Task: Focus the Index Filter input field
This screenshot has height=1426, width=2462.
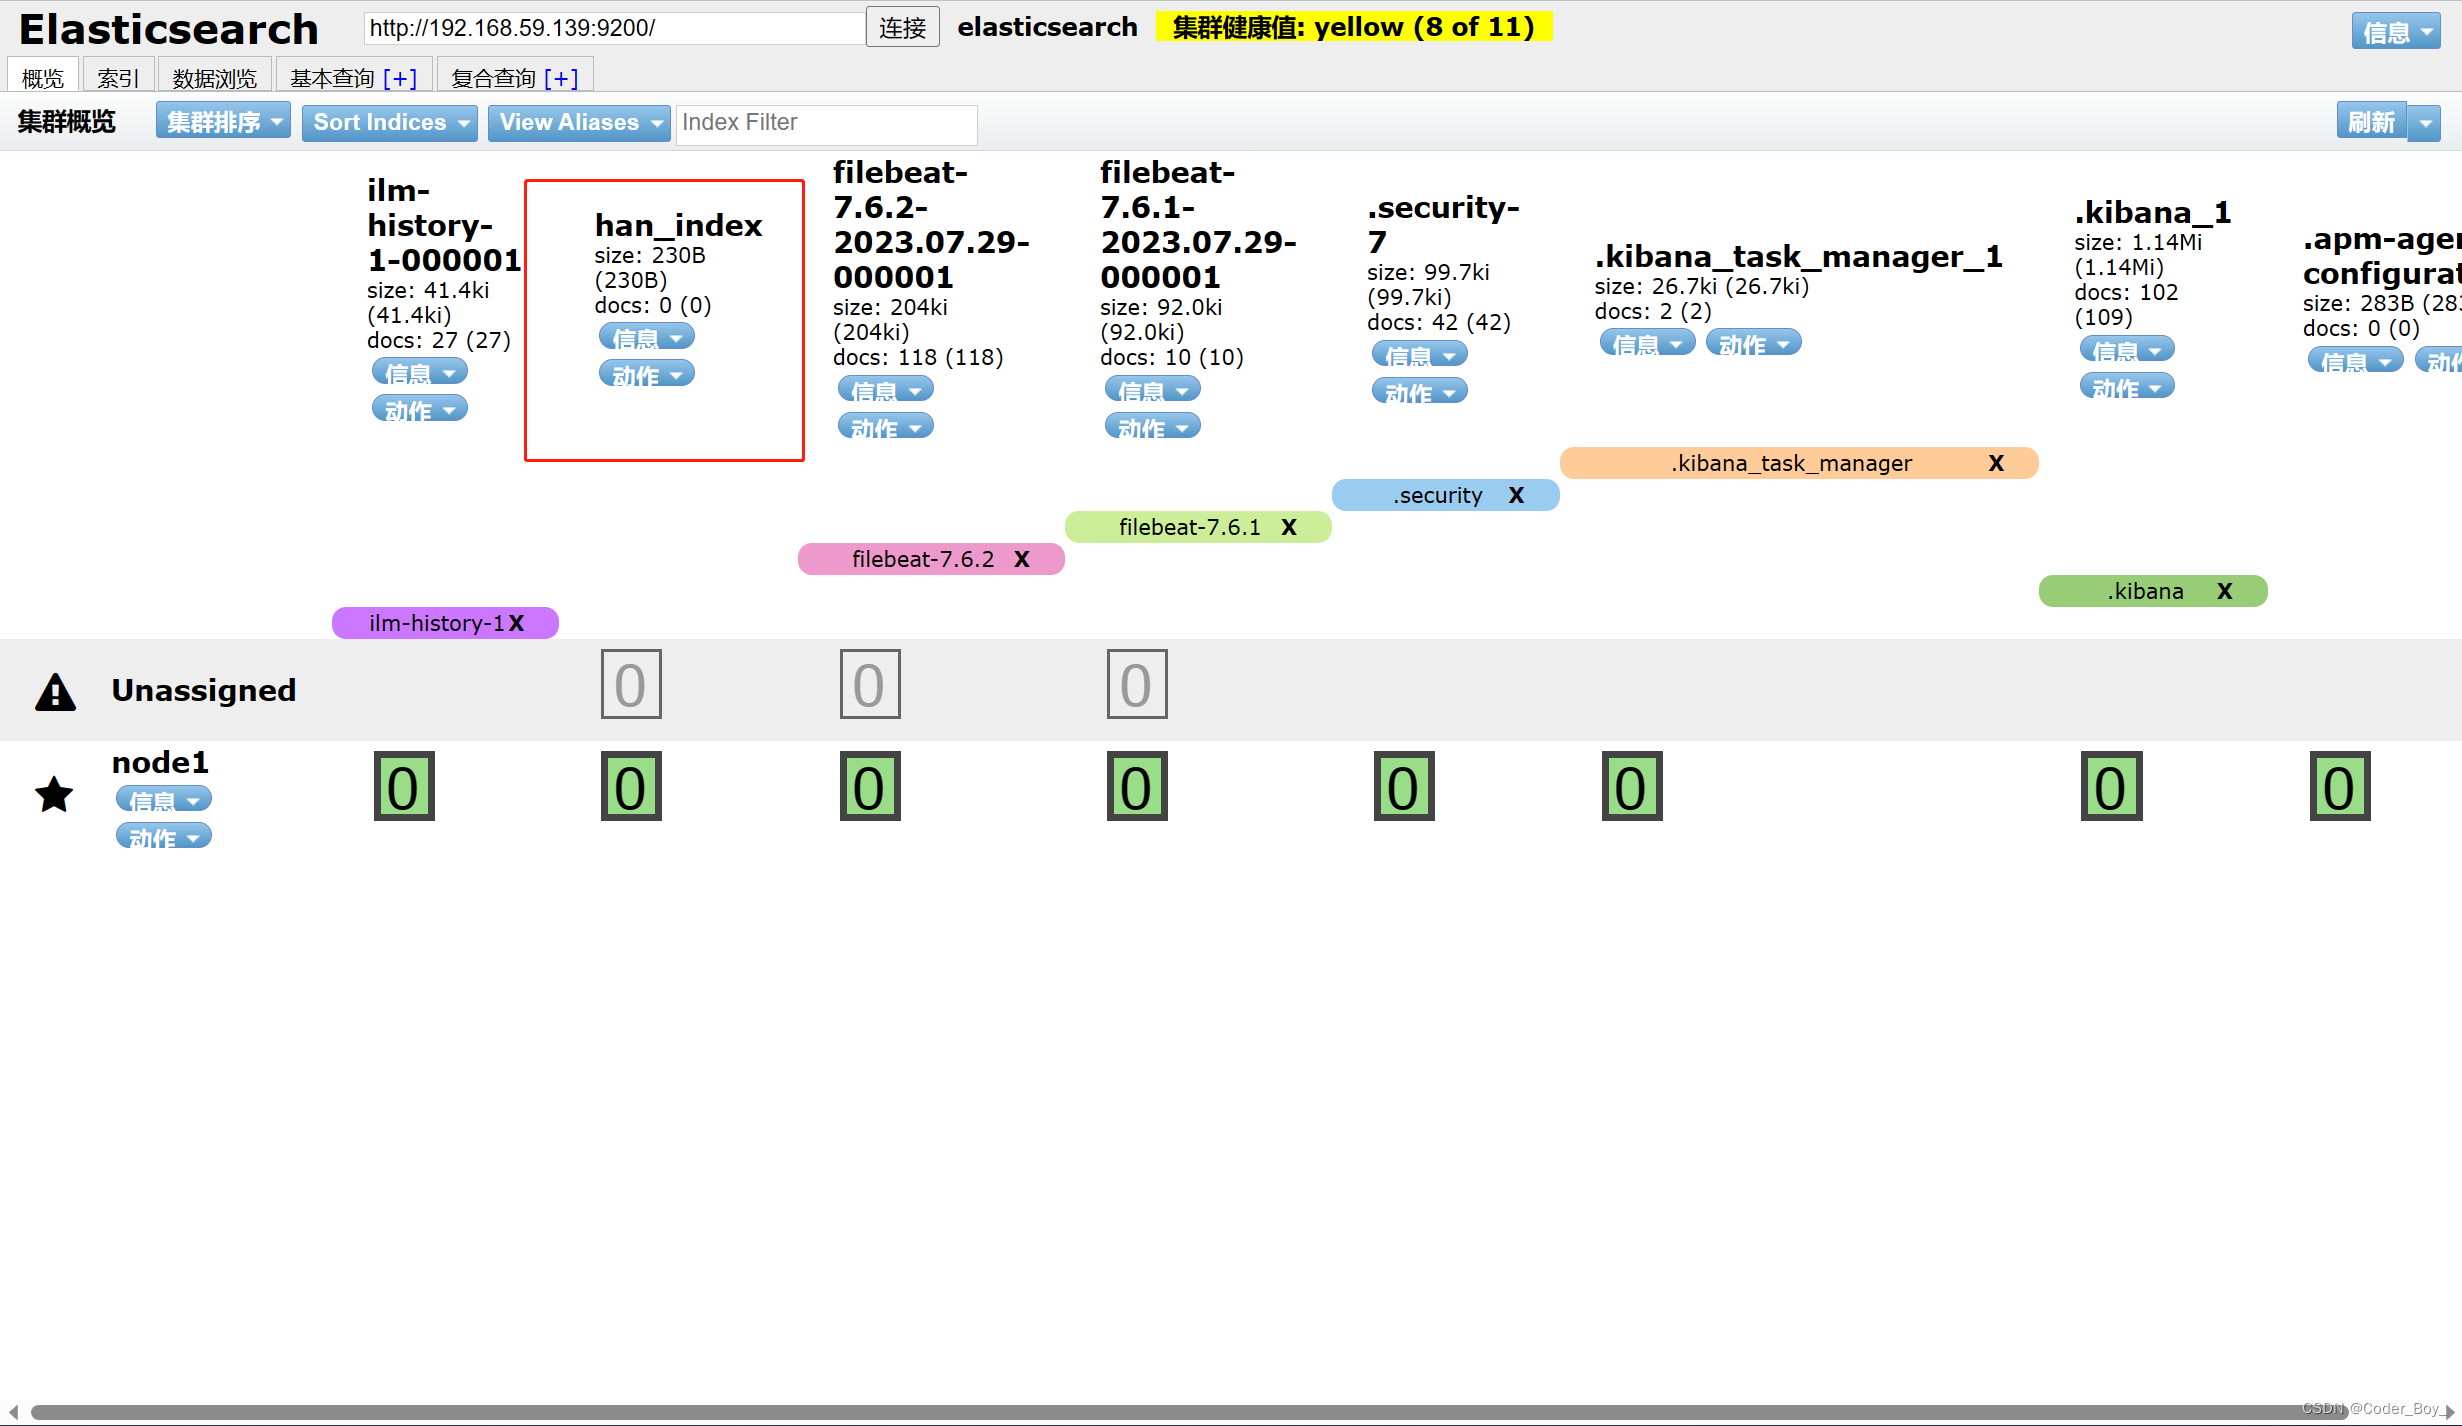Action: coord(826,122)
